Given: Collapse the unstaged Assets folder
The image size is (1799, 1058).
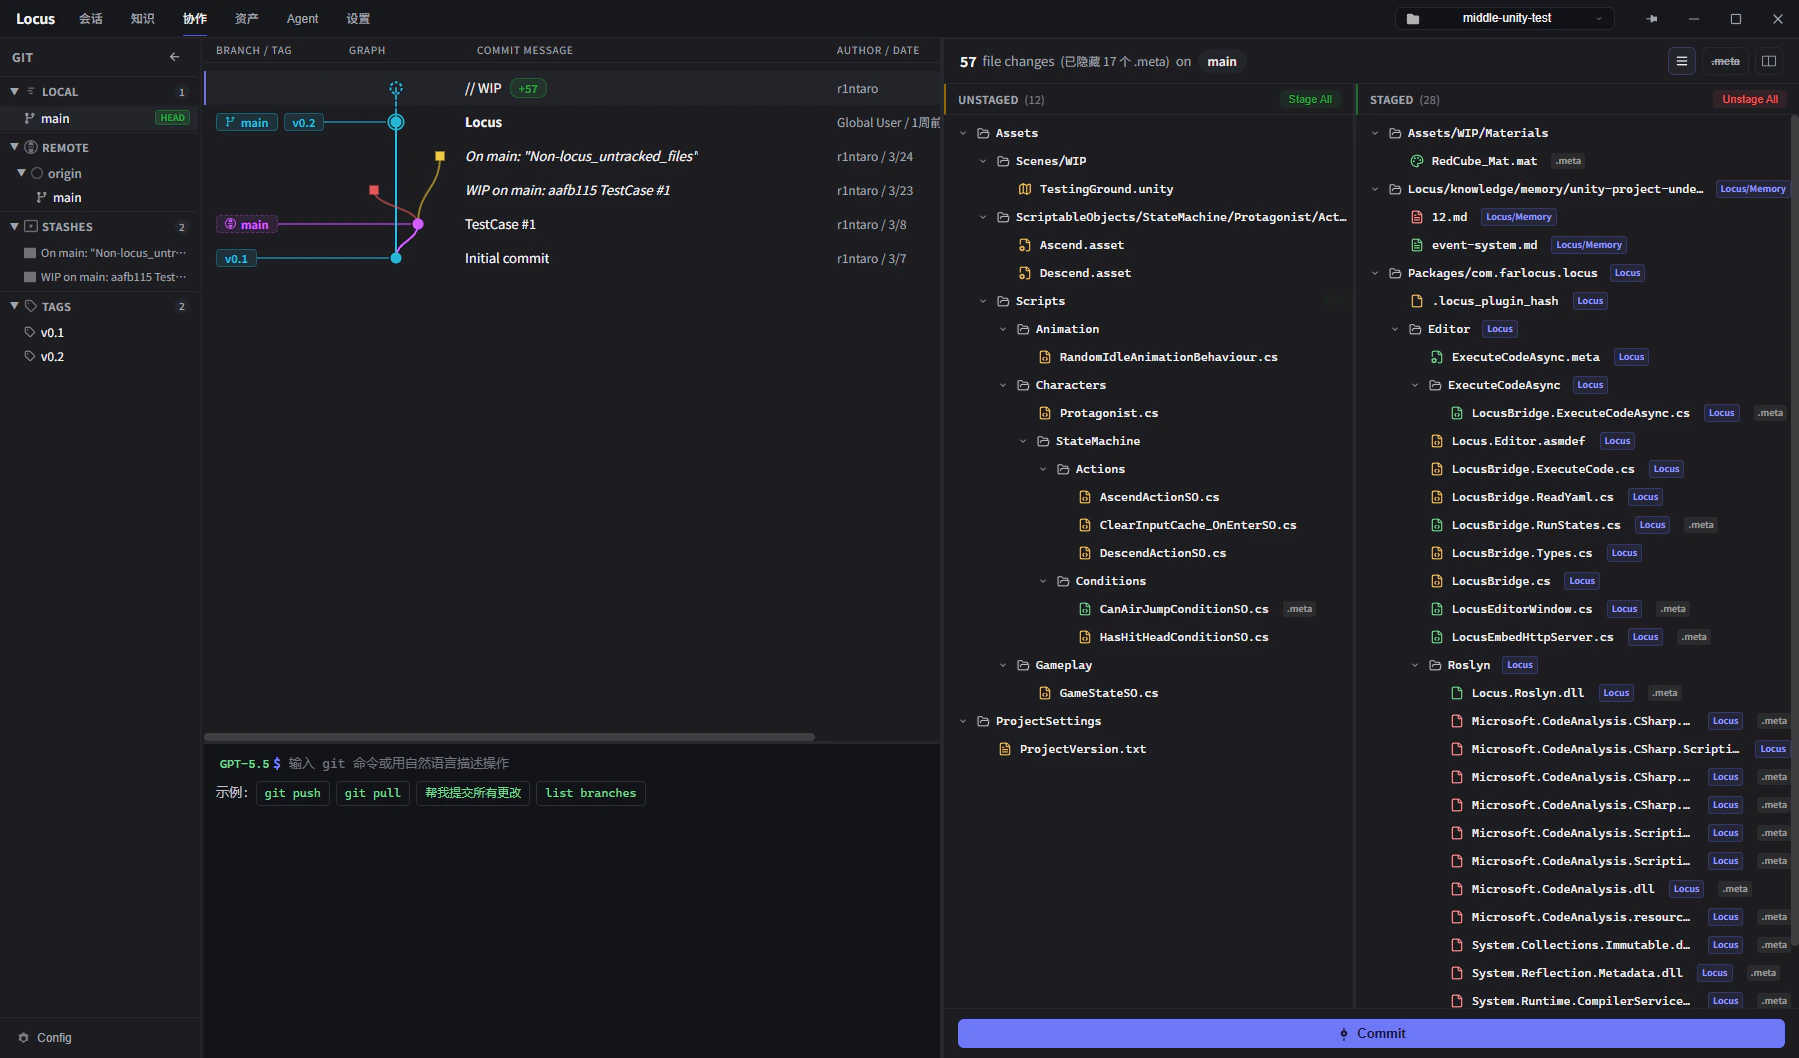Looking at the screenshot, I should pos(964,133).
